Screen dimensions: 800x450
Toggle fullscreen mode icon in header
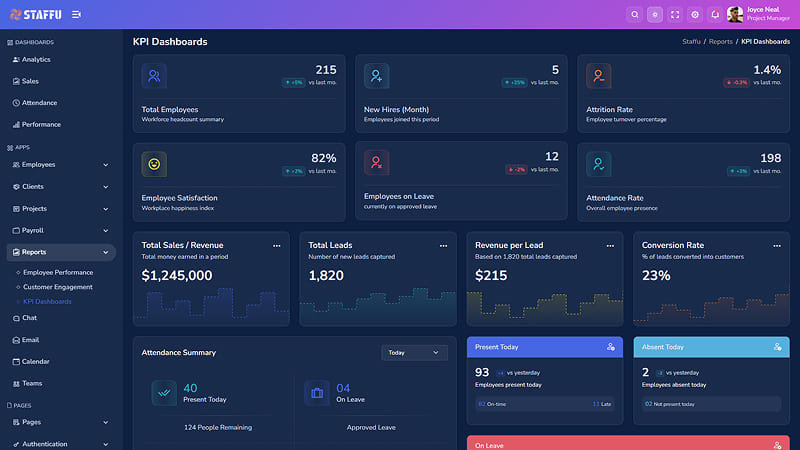pyautogui.click(x=675, y=15)
